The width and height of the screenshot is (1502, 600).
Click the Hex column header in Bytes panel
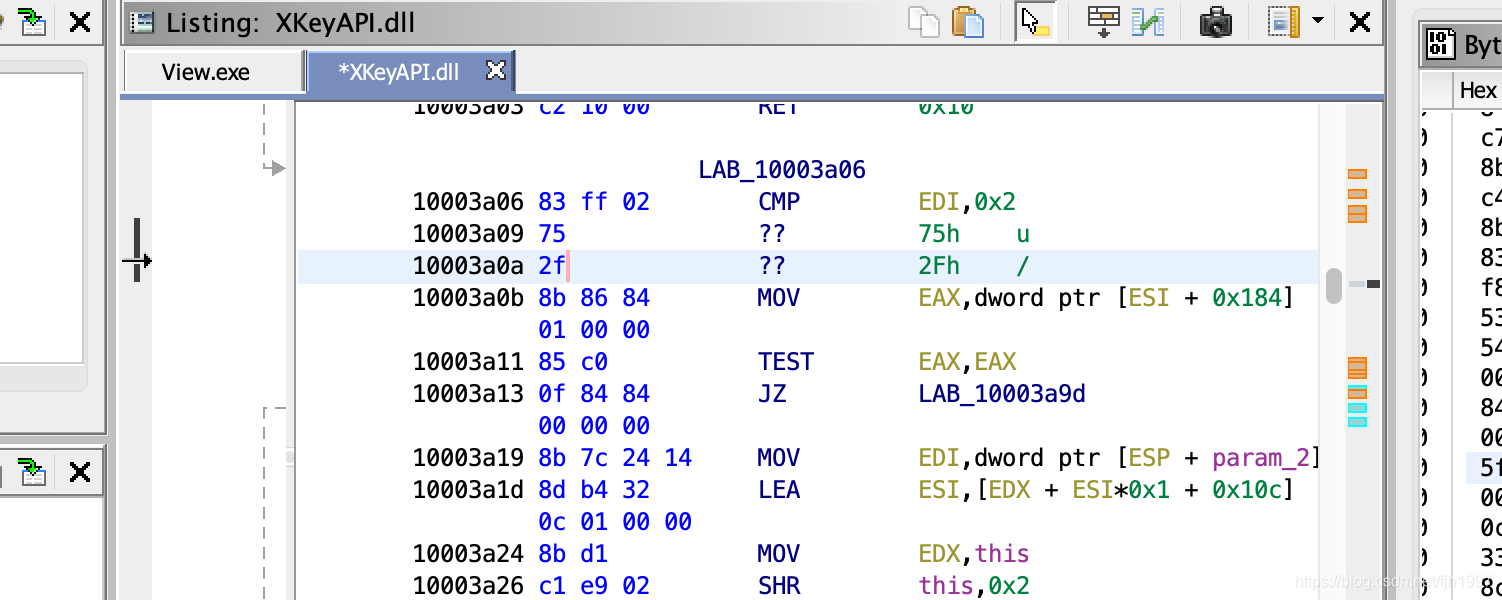tap(1477, 90)
